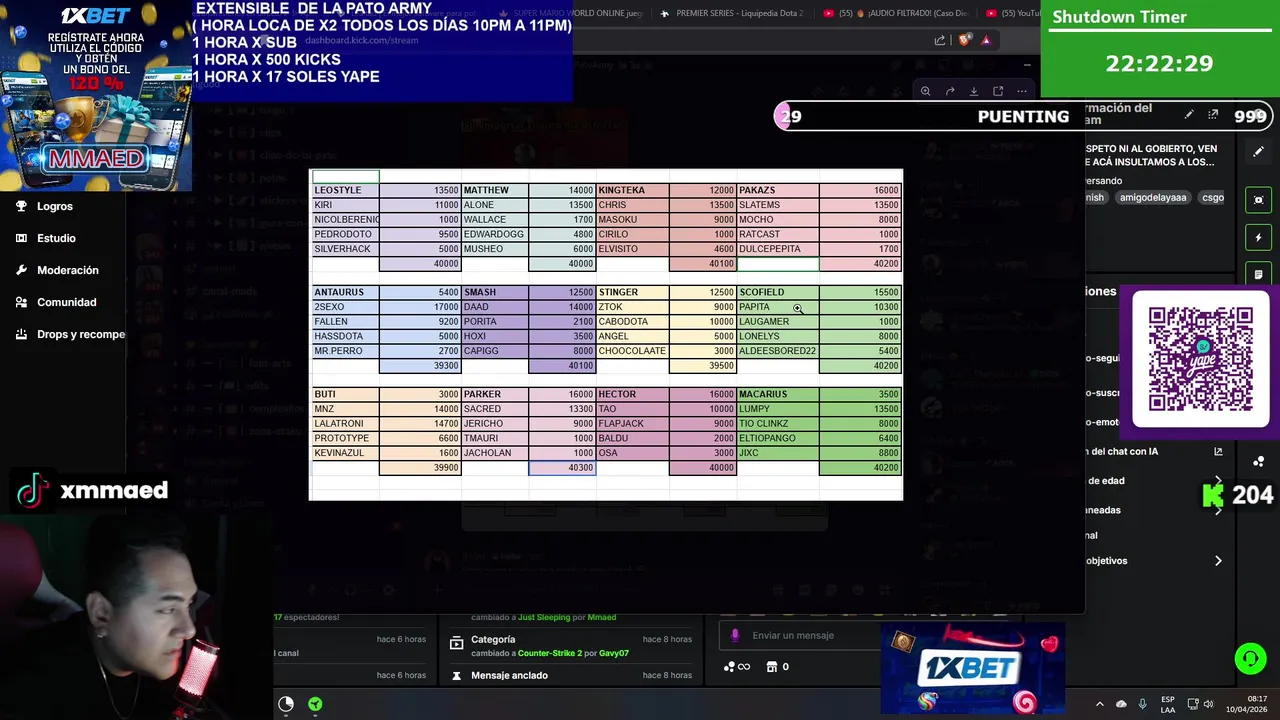
Task: Click the microphone icon in system tray
Action: pyautogui.click(x=1143, y=704)
